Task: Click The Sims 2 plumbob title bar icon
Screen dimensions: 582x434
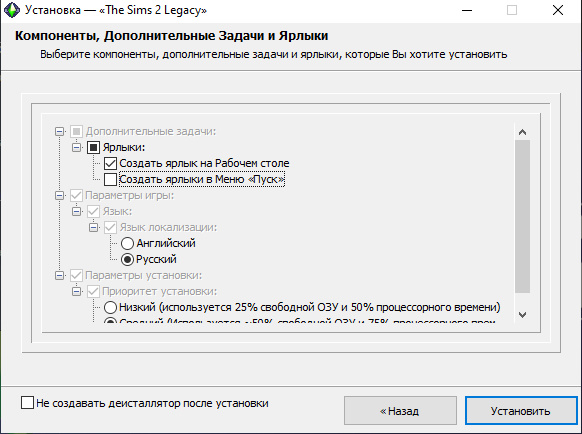Action: [x=12, y=10]
